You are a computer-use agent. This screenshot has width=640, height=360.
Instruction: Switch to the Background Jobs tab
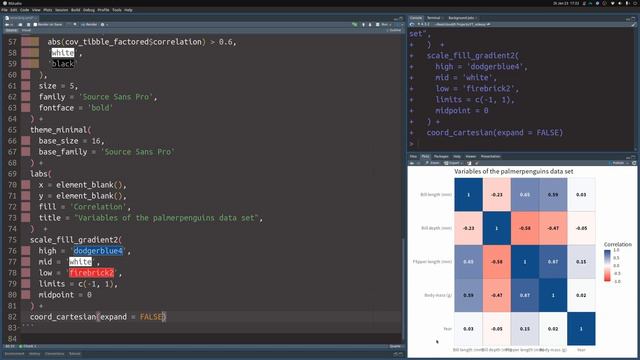(461, 18)
